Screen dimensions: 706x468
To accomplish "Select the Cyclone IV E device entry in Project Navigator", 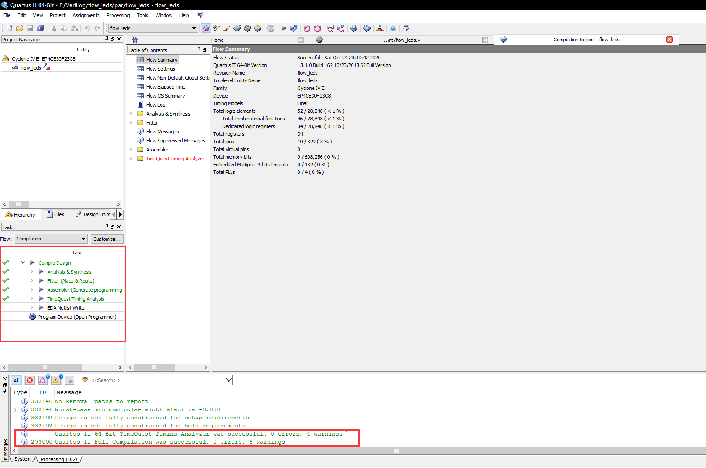I will pos(43,59).
